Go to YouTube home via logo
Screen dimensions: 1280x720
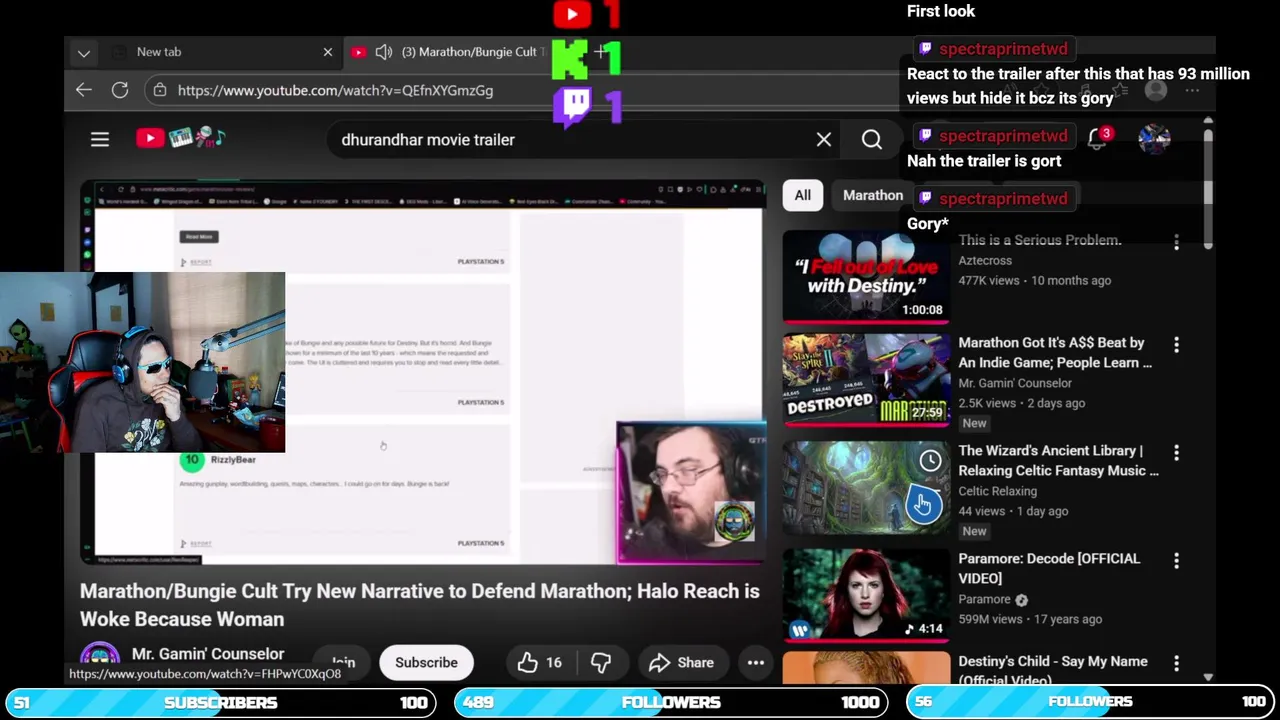pyautogui.click(x=181, y=139)
